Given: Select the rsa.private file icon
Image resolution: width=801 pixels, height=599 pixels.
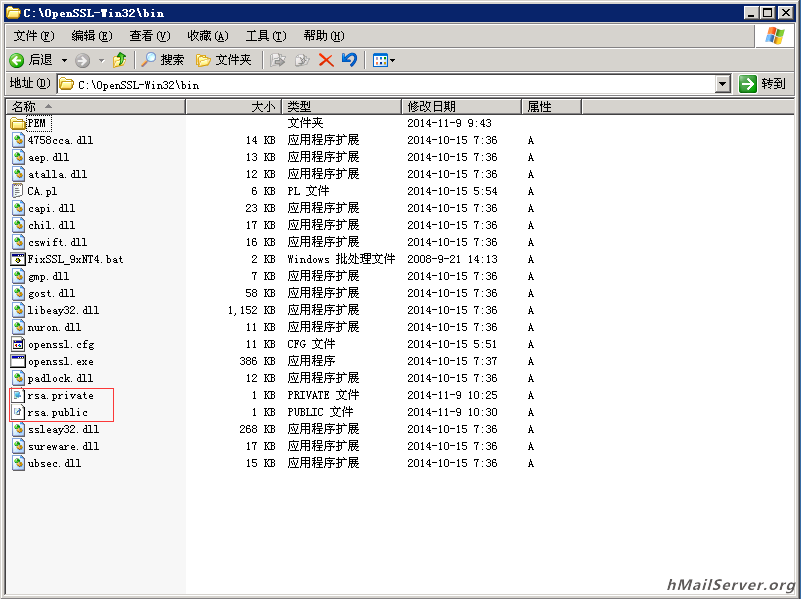Looking at the screenshot, I should point(18,395).
